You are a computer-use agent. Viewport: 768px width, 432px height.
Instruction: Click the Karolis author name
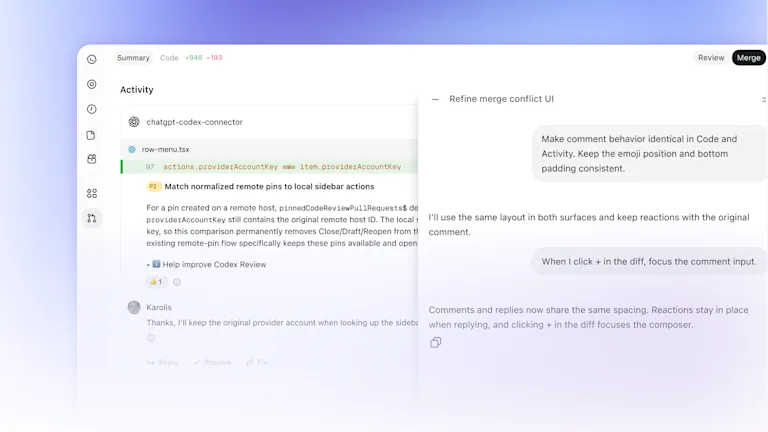point(159,308)
